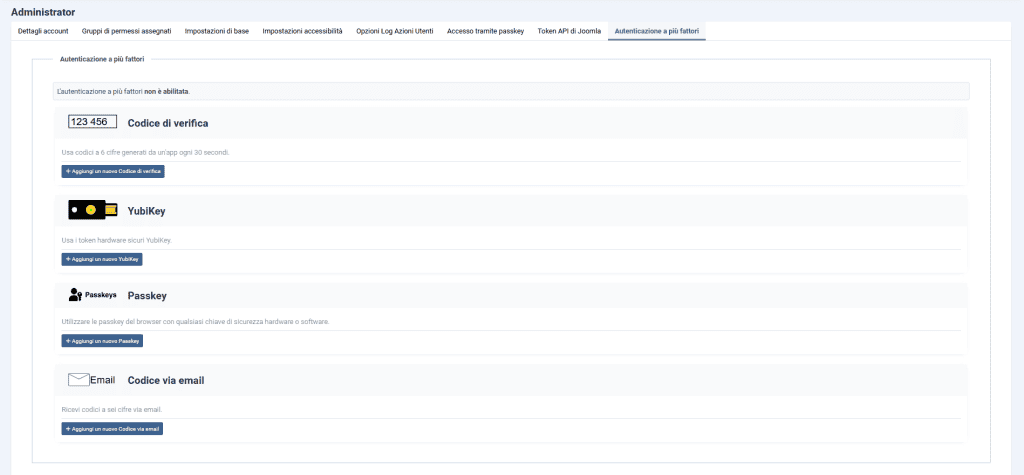The height and width of the screenshot is (475, 1024).
Task: Open Accesso tramite passkey tab
Action: pyautogui.click(x=485, y=32)
